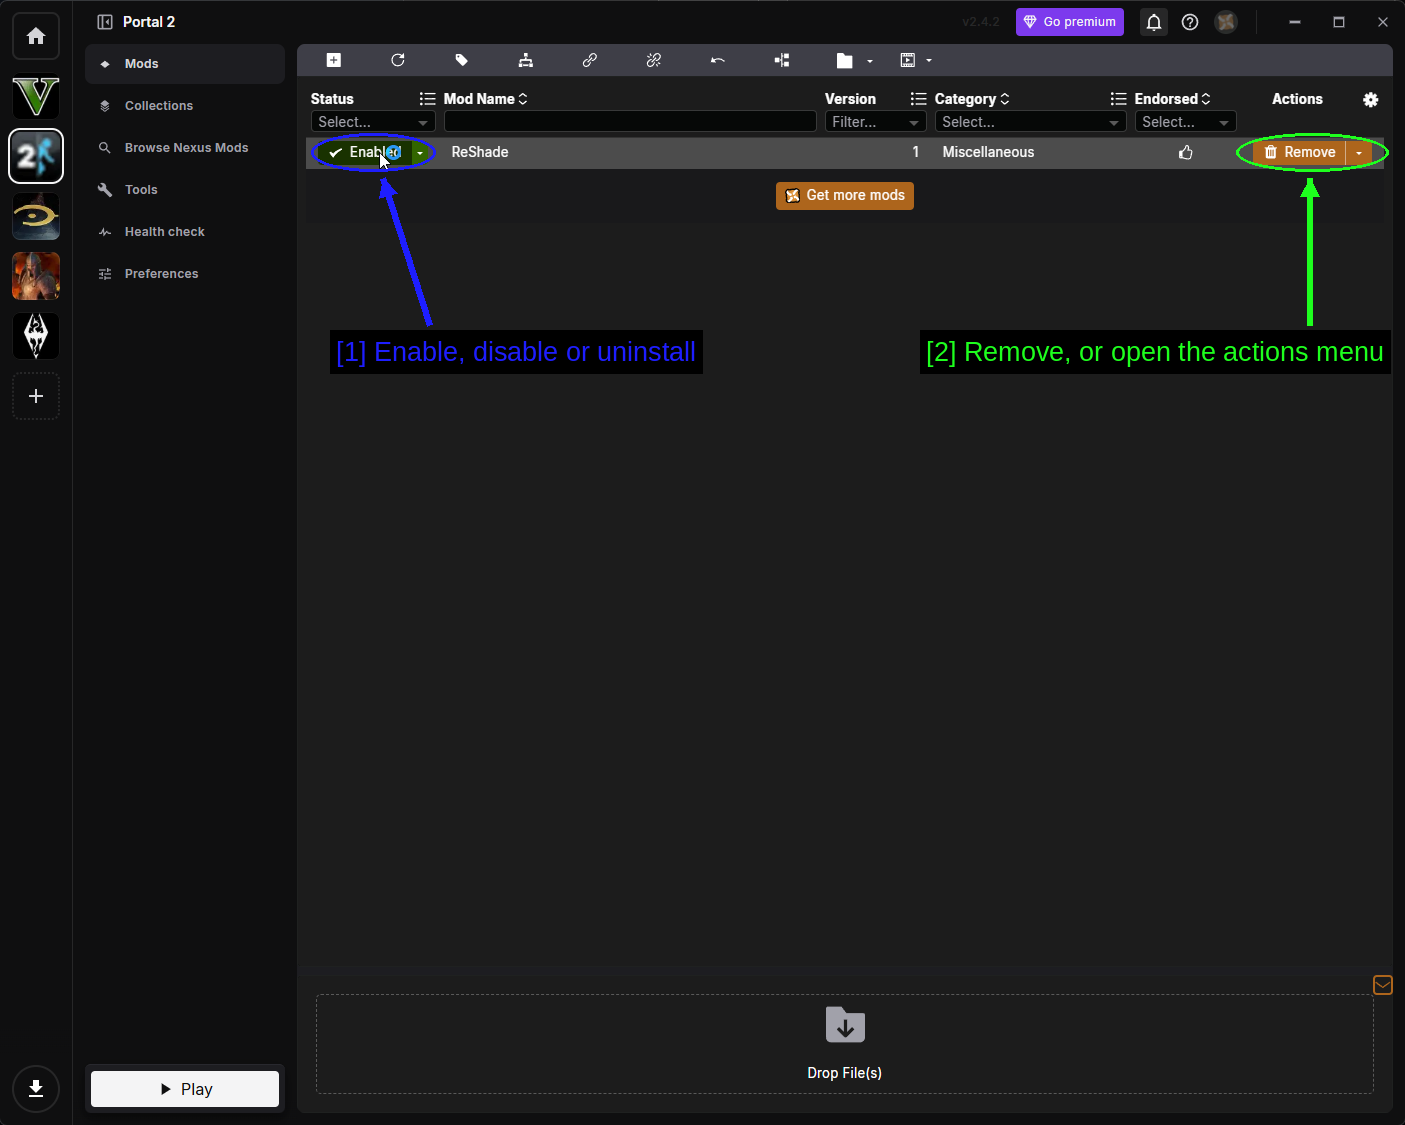Viewport: 1405px width, 1125px height.
Task: Click the refresh arrow toolbar icon
Action: [x=398, y=61]
